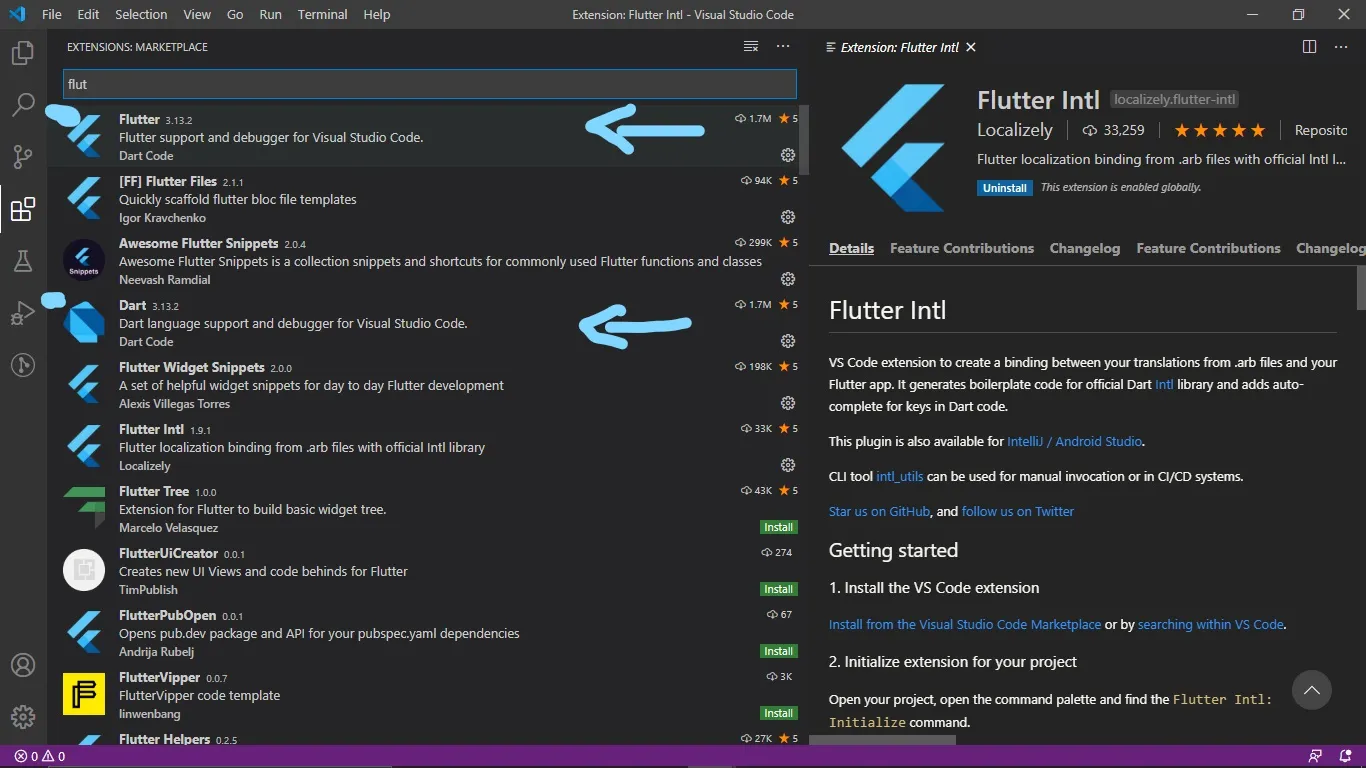Open the manage gear in the Flutter Intl list row

[788, 465]
